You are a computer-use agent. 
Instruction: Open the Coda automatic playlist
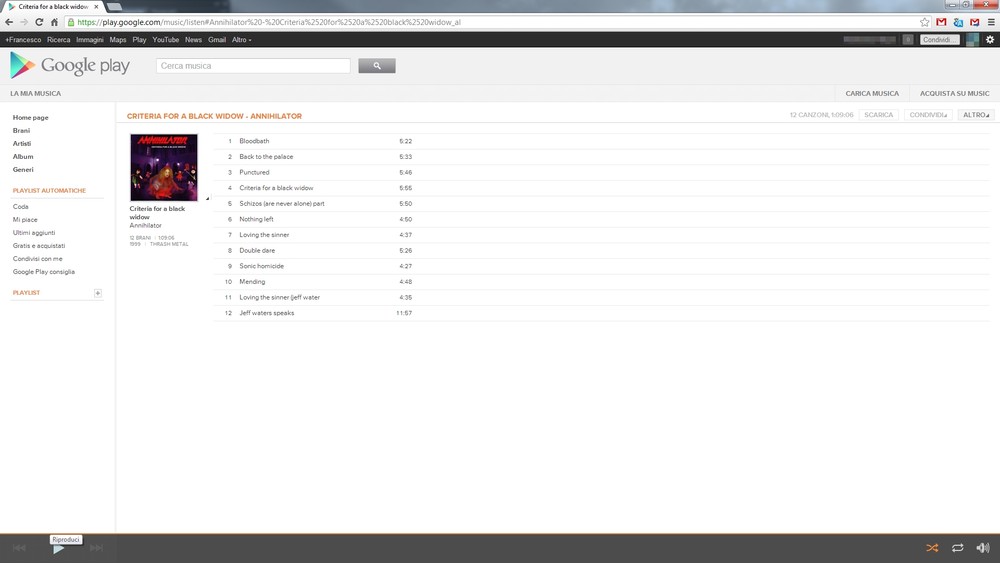21,207
